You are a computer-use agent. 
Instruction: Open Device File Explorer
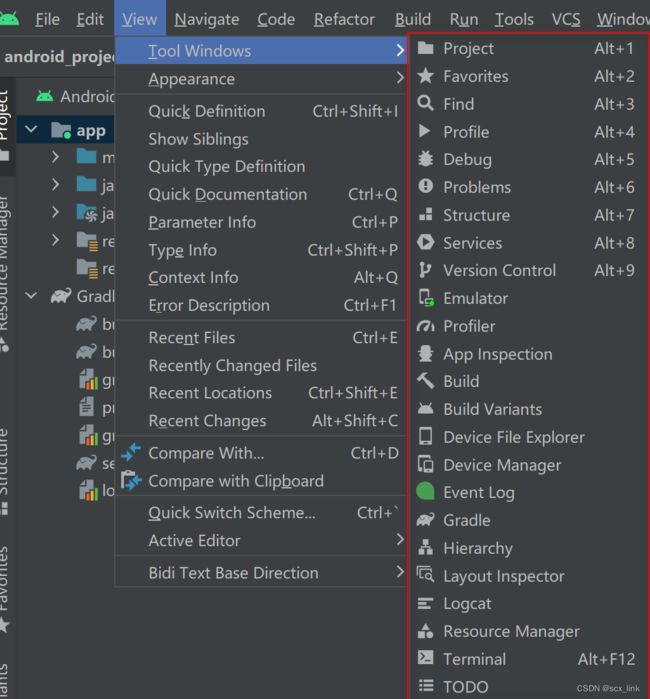point(528,437)
